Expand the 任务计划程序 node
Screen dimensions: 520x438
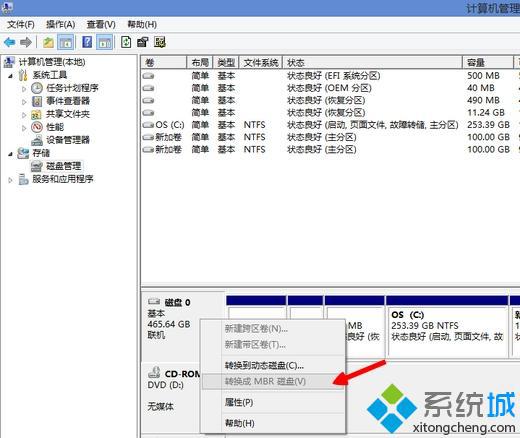coord(24,89)
